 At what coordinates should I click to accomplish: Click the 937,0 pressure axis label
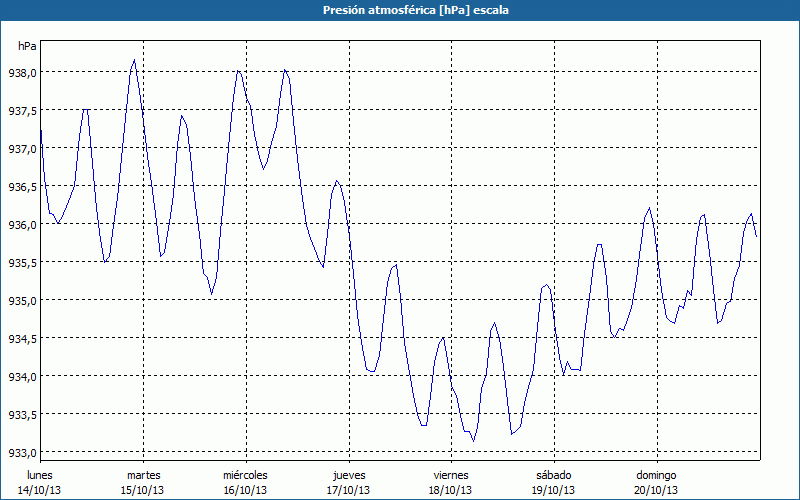pos(22,149)
